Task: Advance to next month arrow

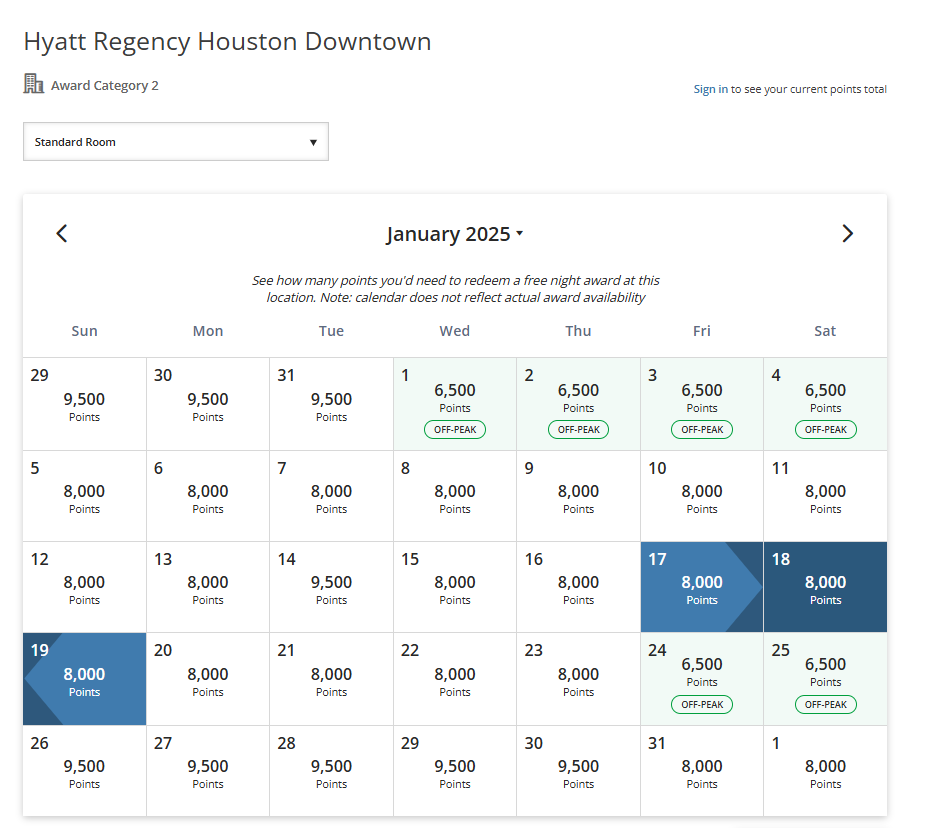Action: coord(848,233)
